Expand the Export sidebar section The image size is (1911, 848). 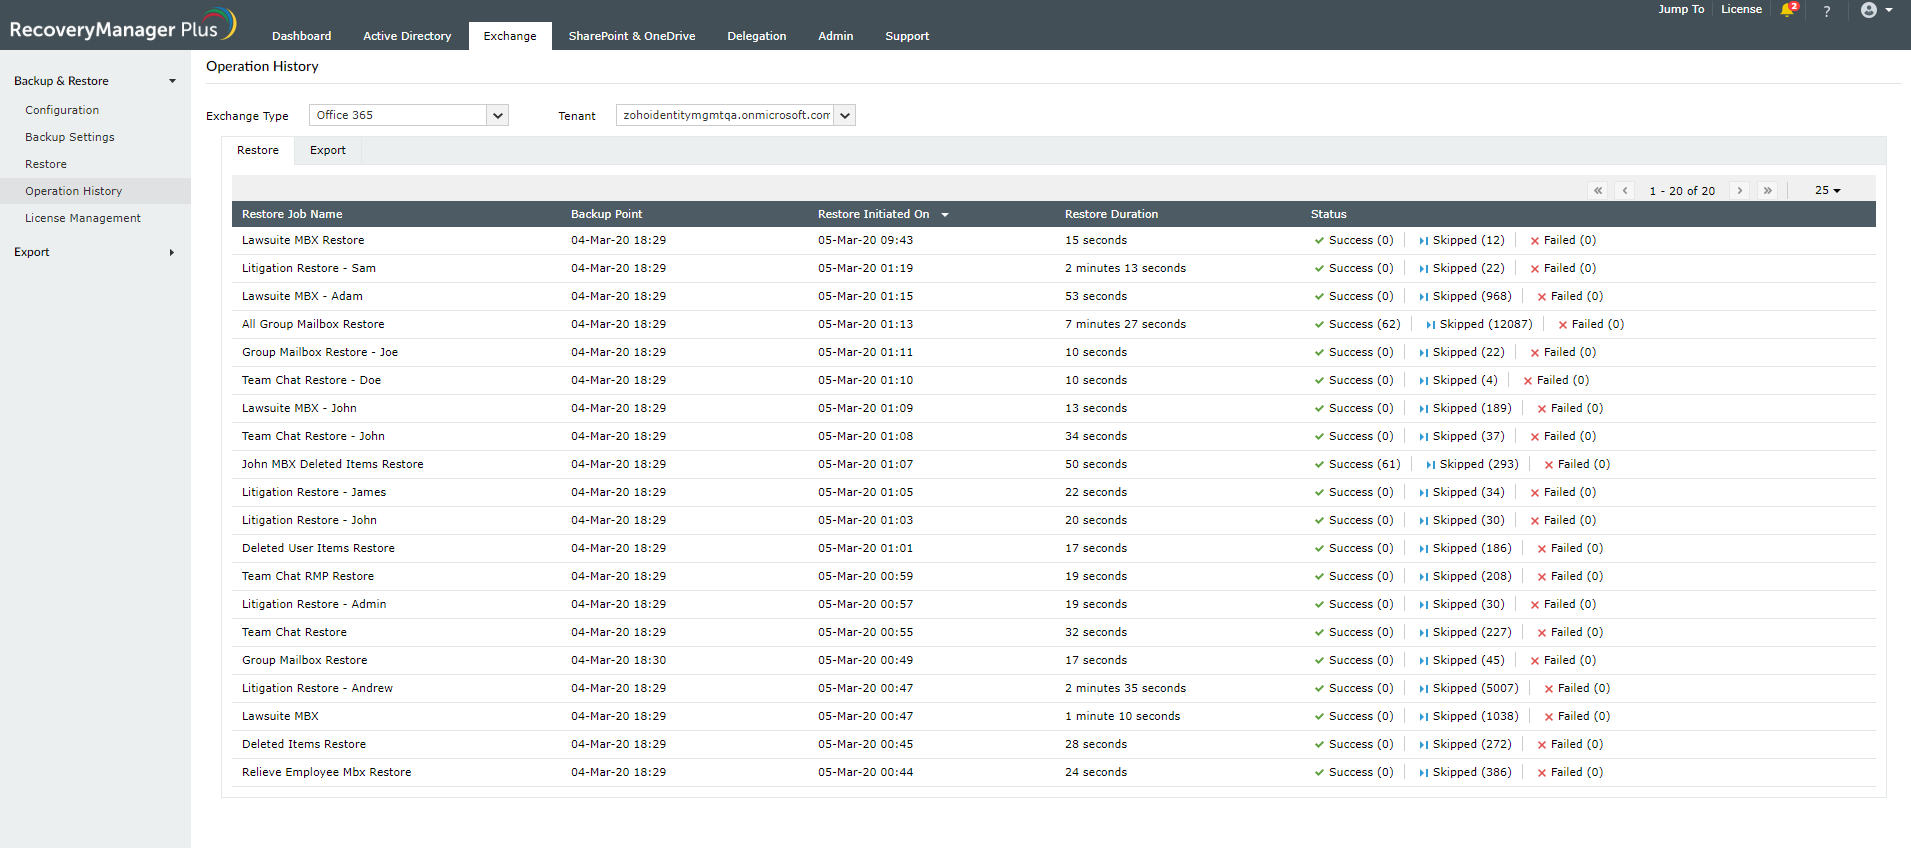point(172,252)
